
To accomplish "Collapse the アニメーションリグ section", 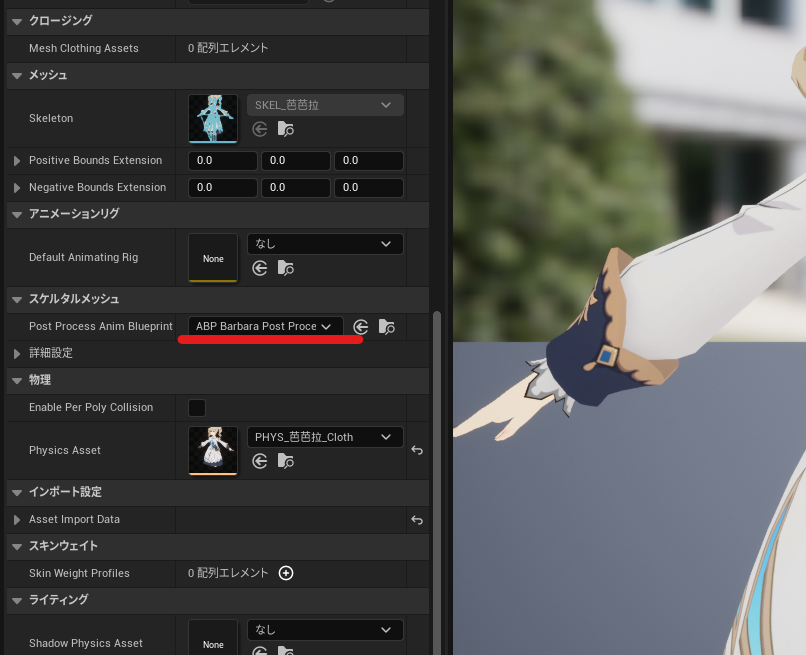I will (x=17, y=214).
